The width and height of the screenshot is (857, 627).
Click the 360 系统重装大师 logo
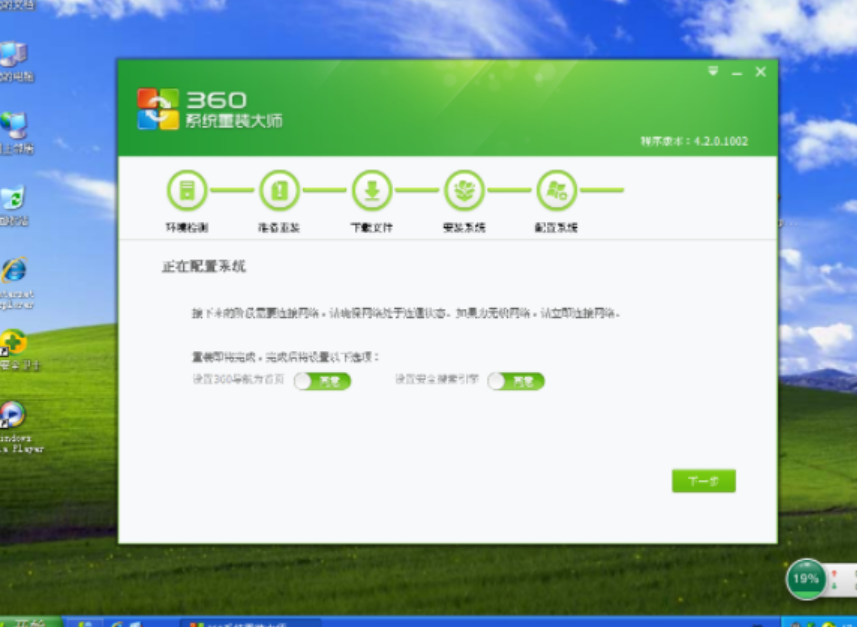[210, 109]
